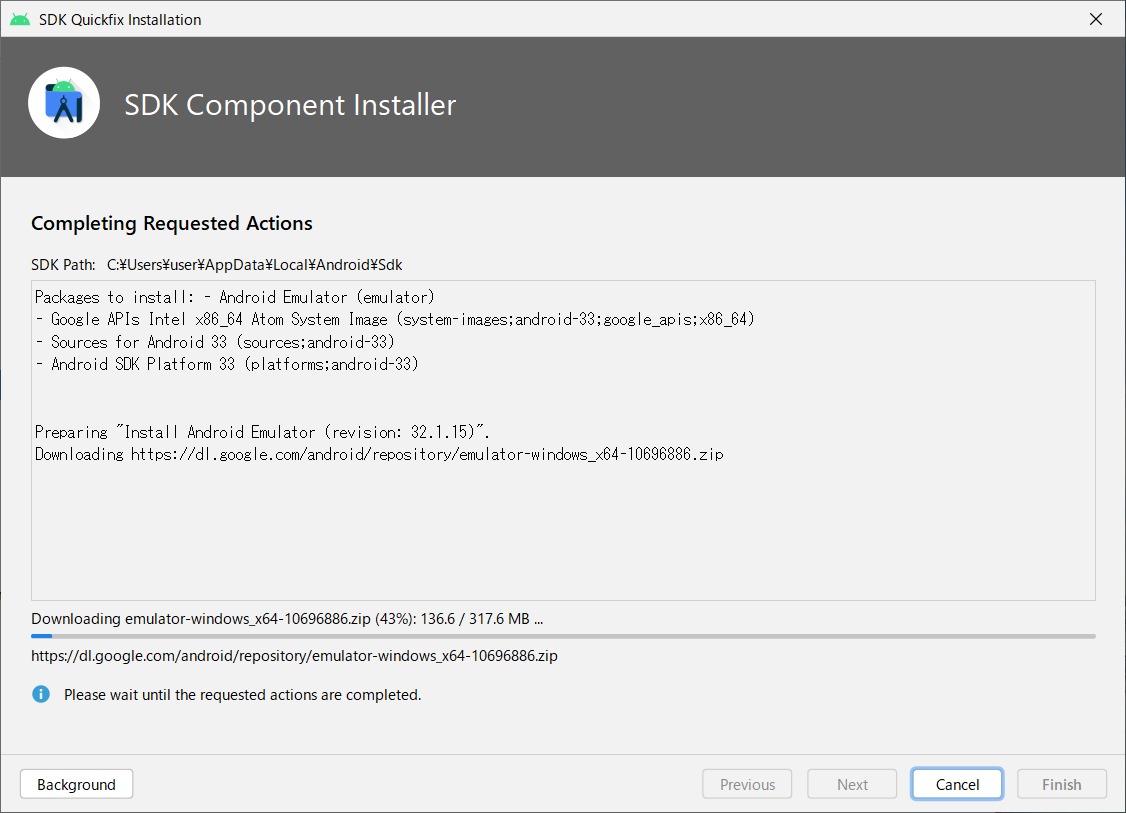Click the Cancel button

[x=956, y=783]
